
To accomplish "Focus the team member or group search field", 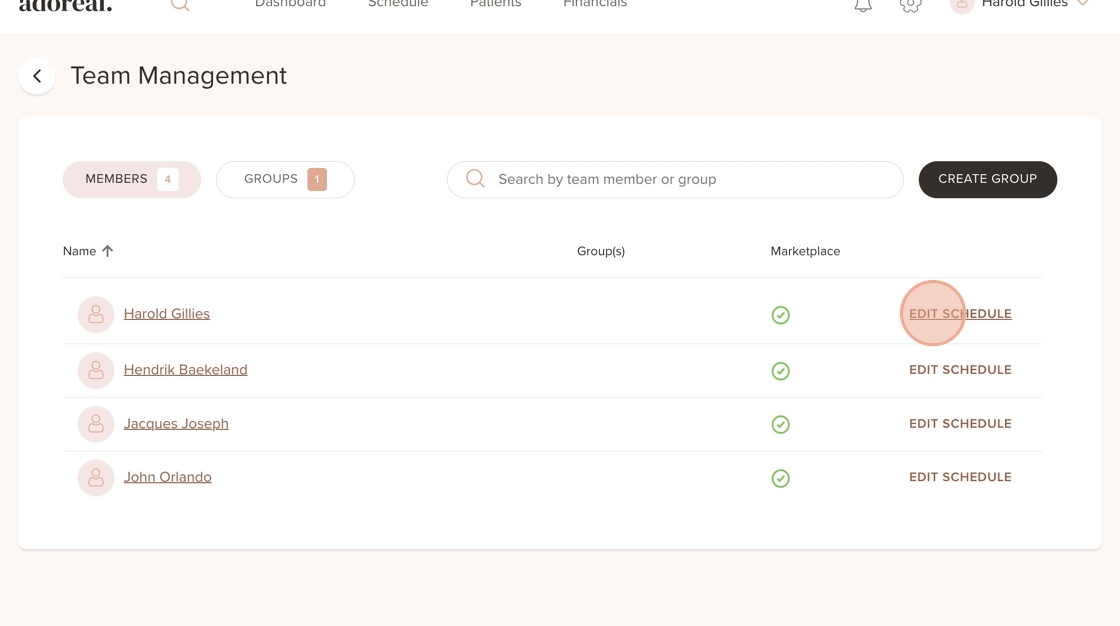I will 675,179.
